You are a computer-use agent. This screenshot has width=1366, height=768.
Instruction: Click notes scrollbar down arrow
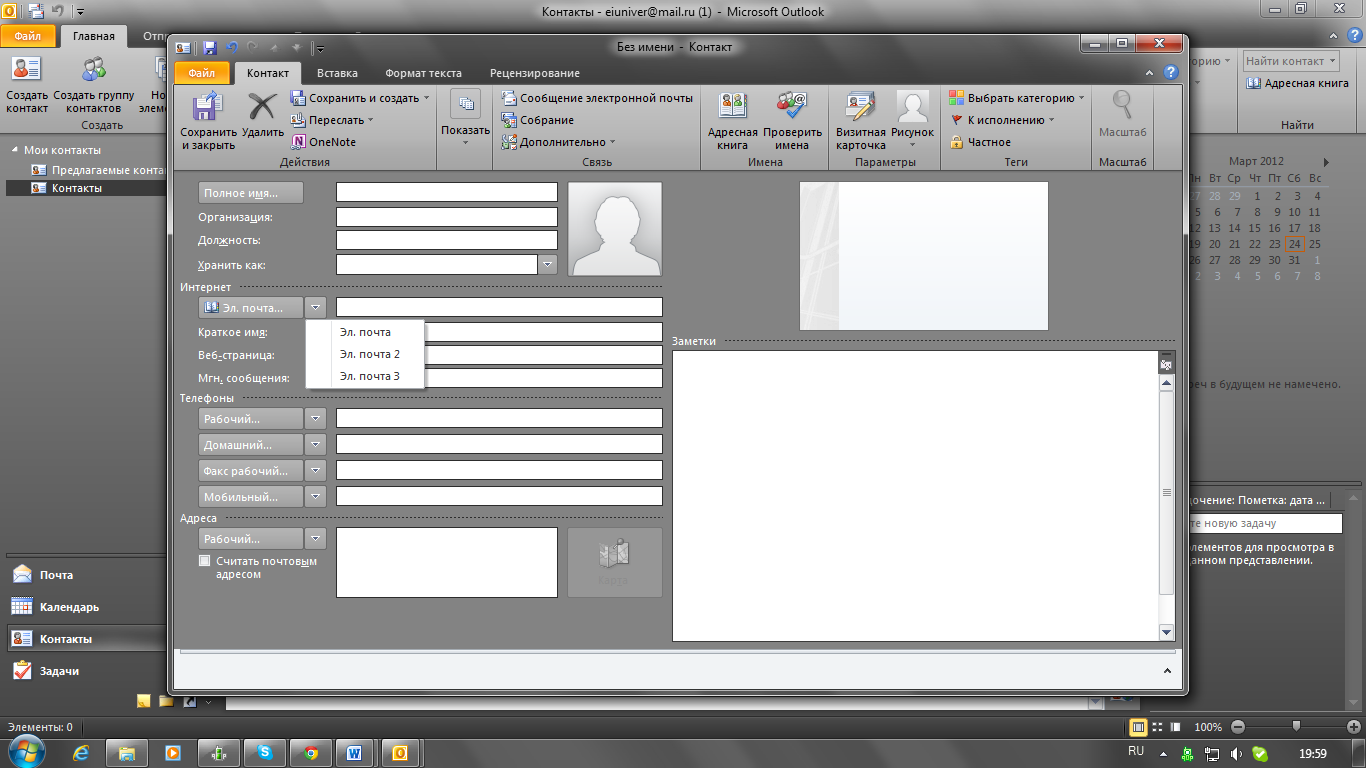[1166, 632]
